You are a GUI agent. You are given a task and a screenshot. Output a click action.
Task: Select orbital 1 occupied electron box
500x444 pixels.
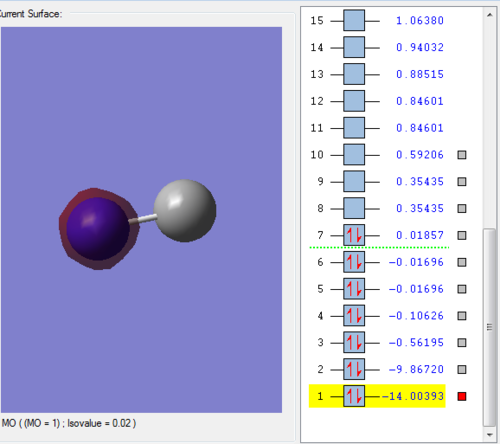(354, 396)
